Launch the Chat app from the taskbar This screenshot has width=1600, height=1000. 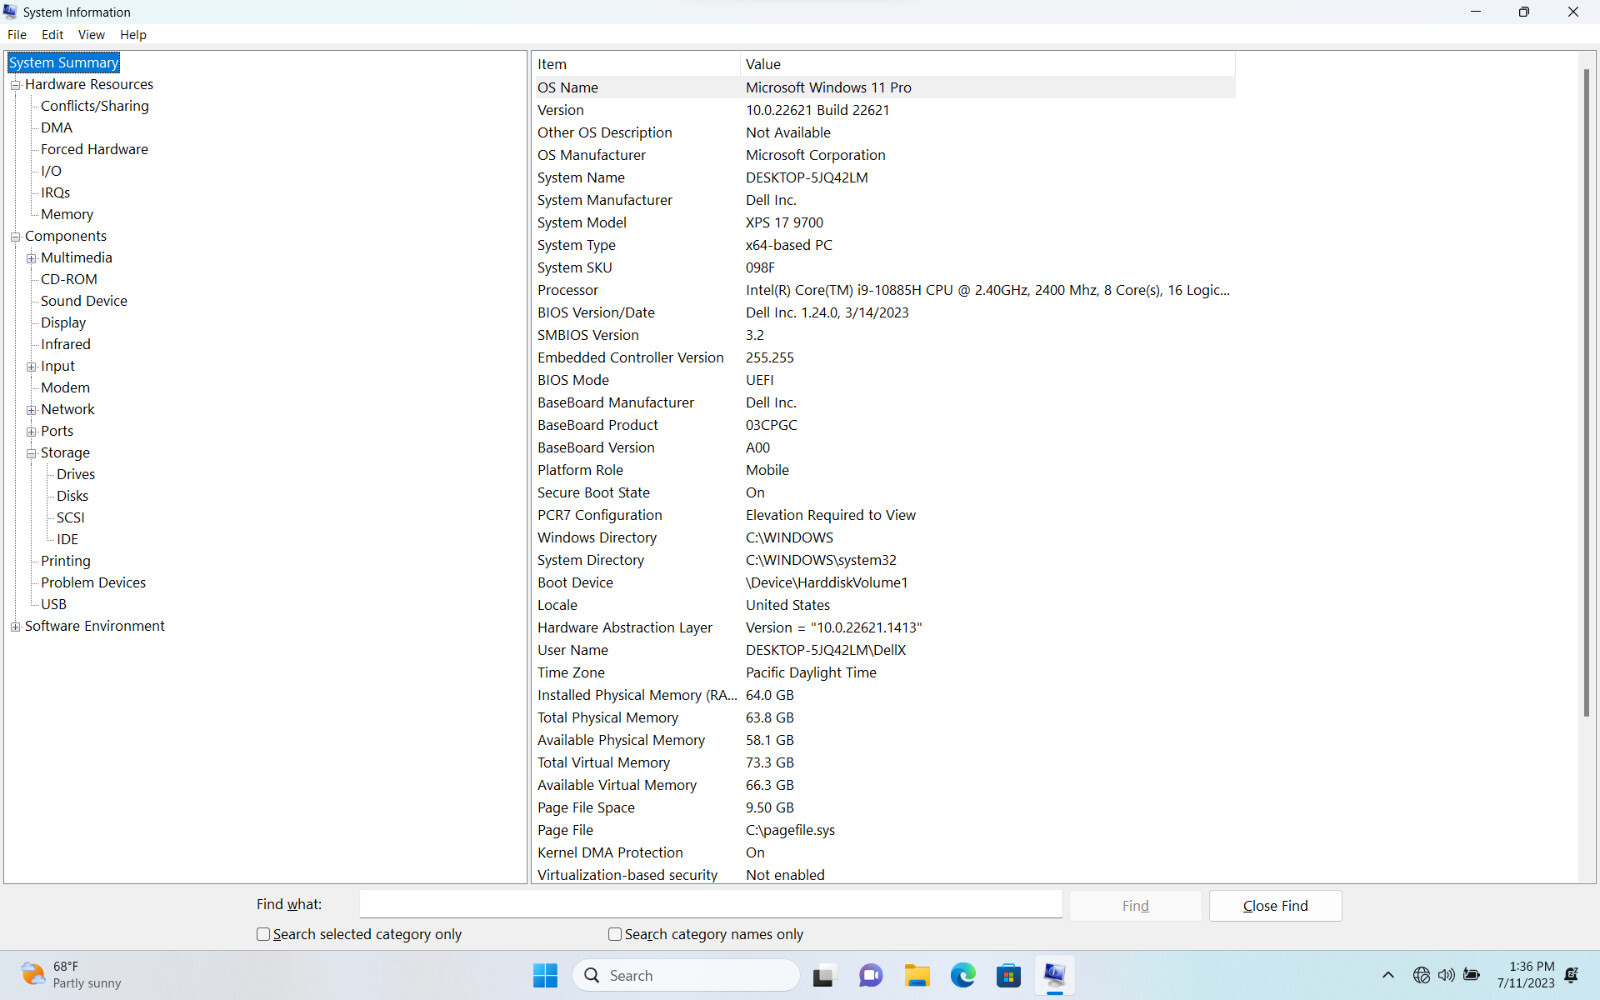(870, 975)
